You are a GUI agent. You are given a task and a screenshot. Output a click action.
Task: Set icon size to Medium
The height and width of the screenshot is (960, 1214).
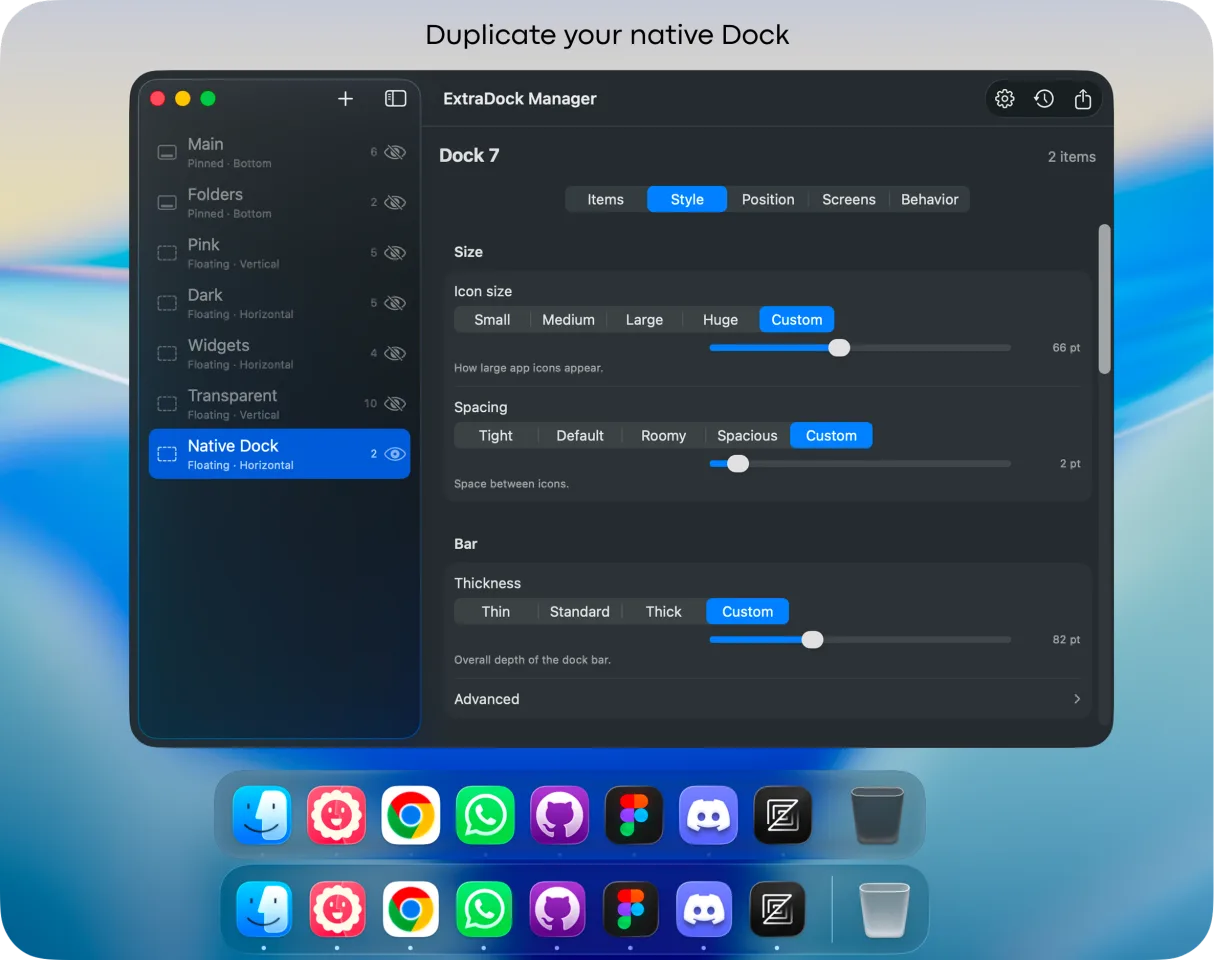pos(568,320)
